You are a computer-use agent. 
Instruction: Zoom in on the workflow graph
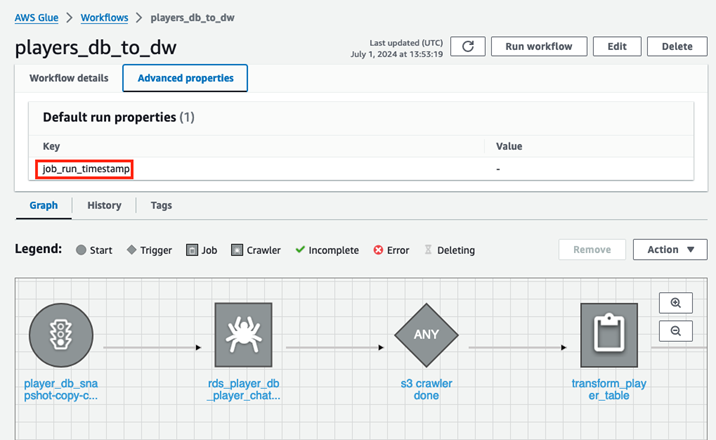pyautogui.click(x=676, y=303)
